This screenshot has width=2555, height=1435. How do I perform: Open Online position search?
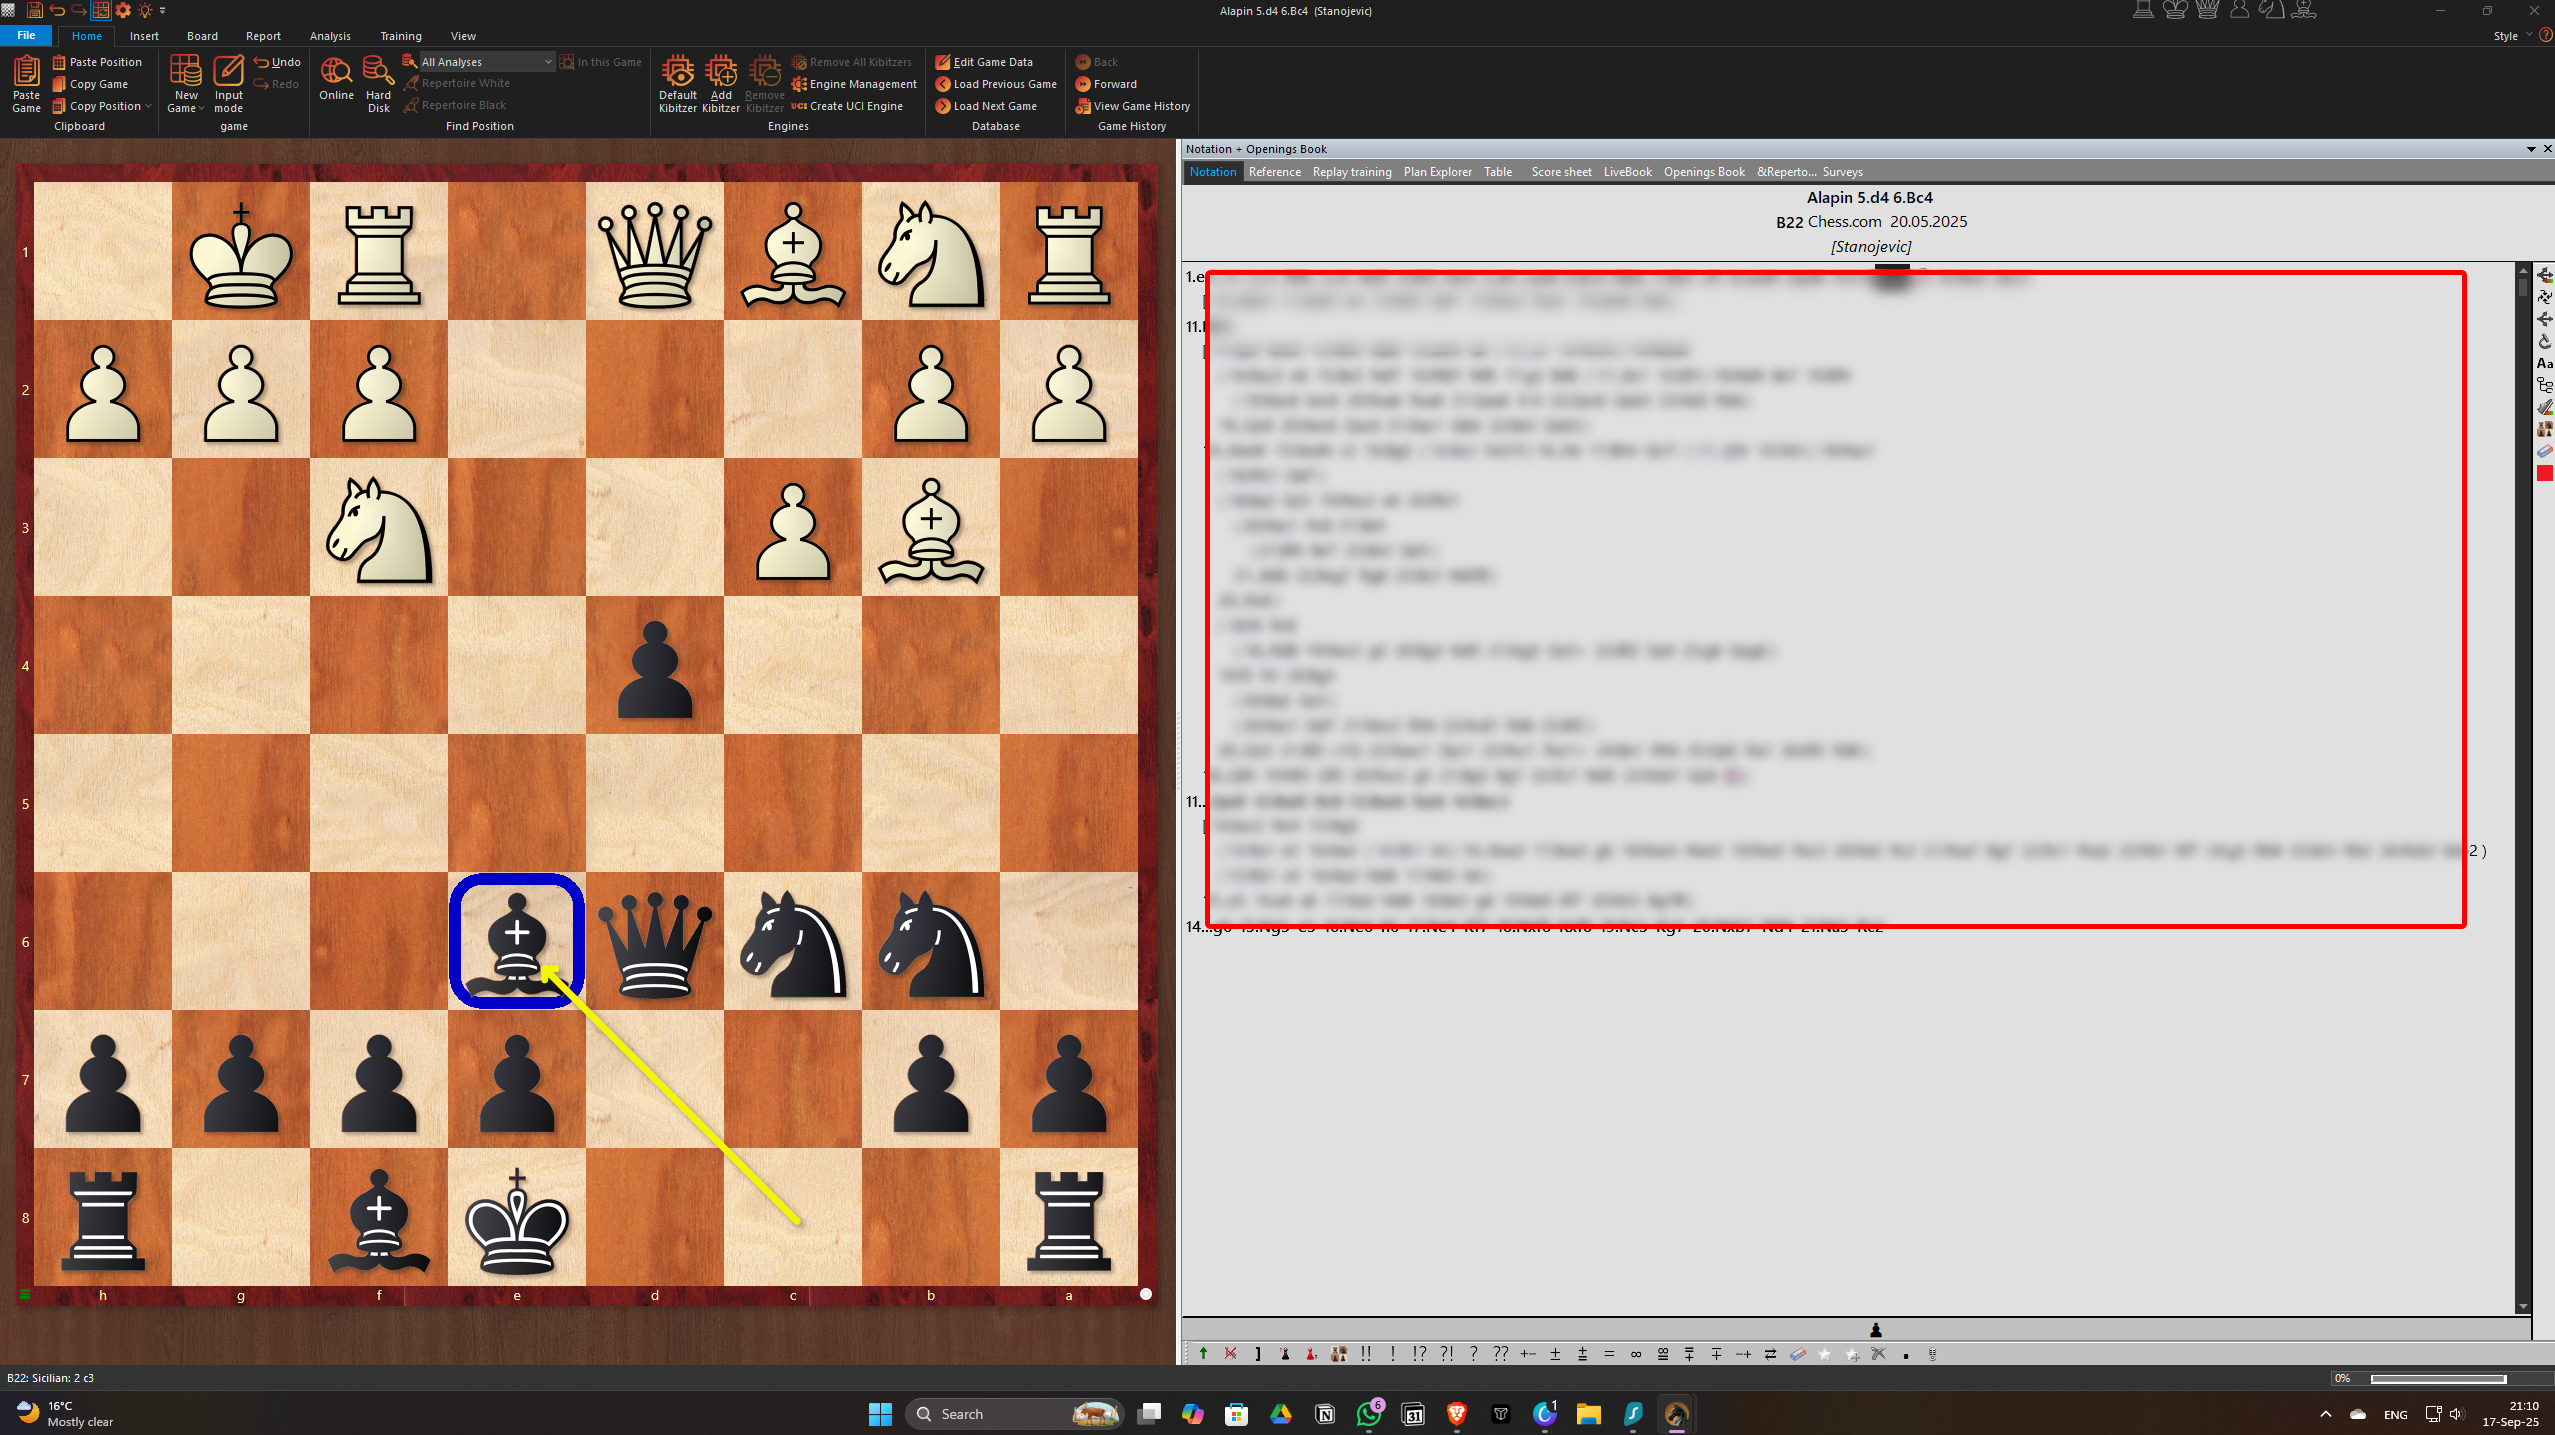[x=336, y=78]
